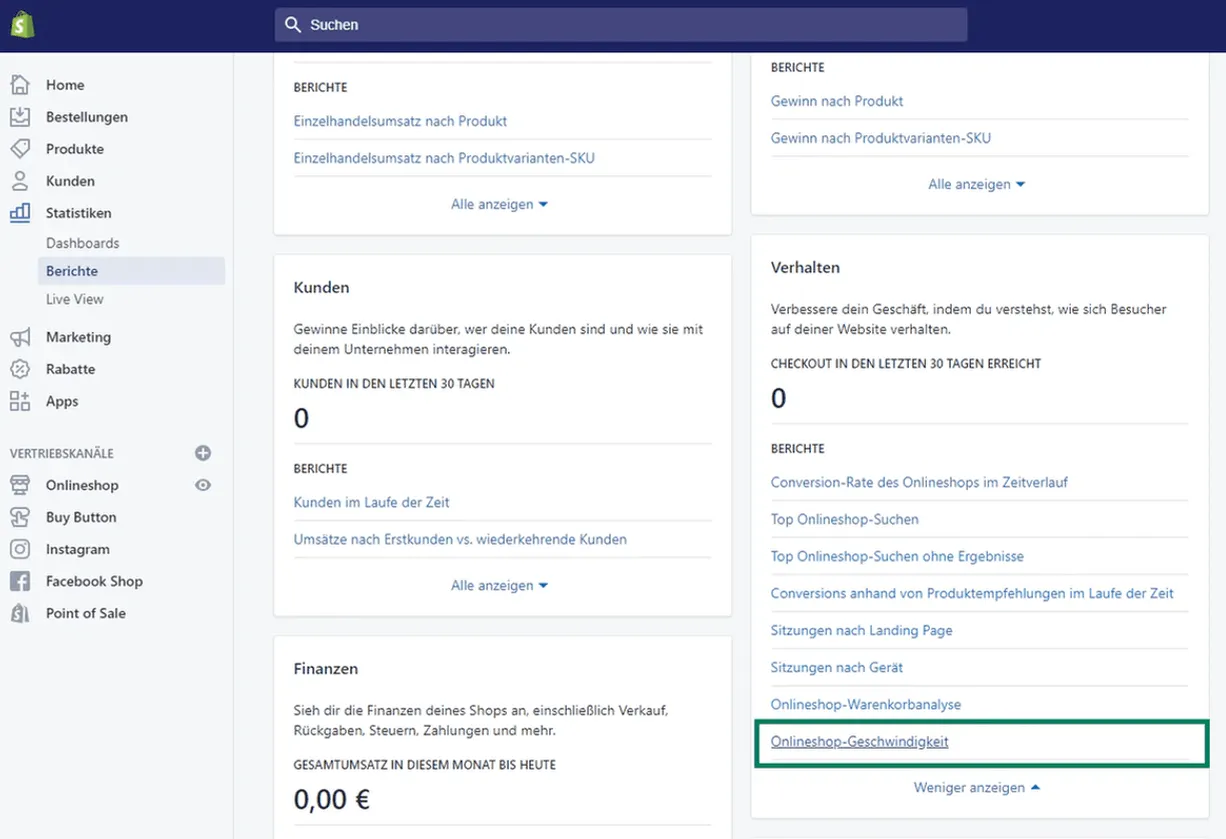Click the Suchen search field
Viewport: 1226px width, 839px height.
(620, 25)
